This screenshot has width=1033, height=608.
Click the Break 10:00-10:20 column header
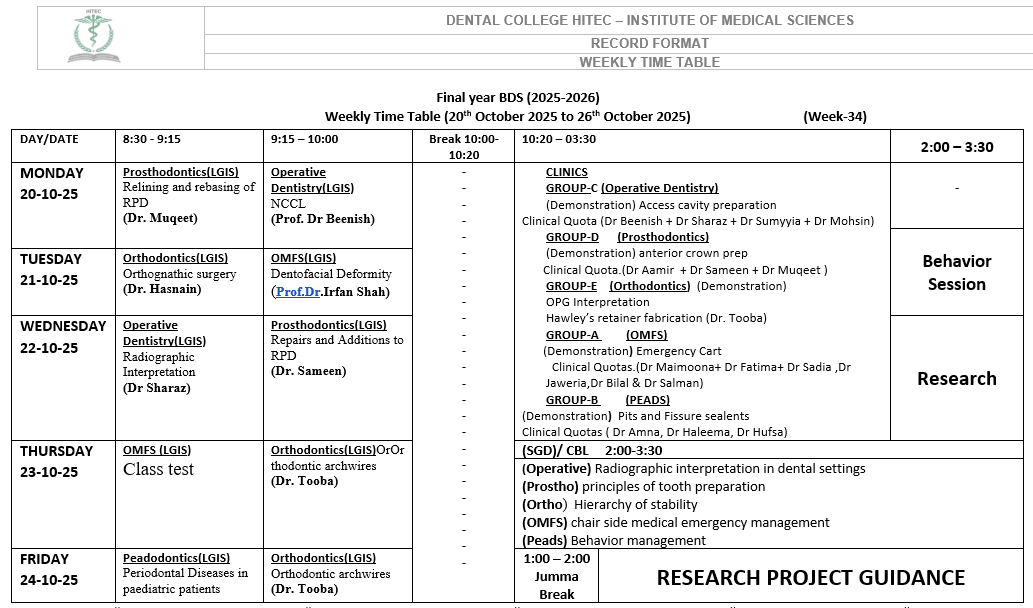point(462,147)
